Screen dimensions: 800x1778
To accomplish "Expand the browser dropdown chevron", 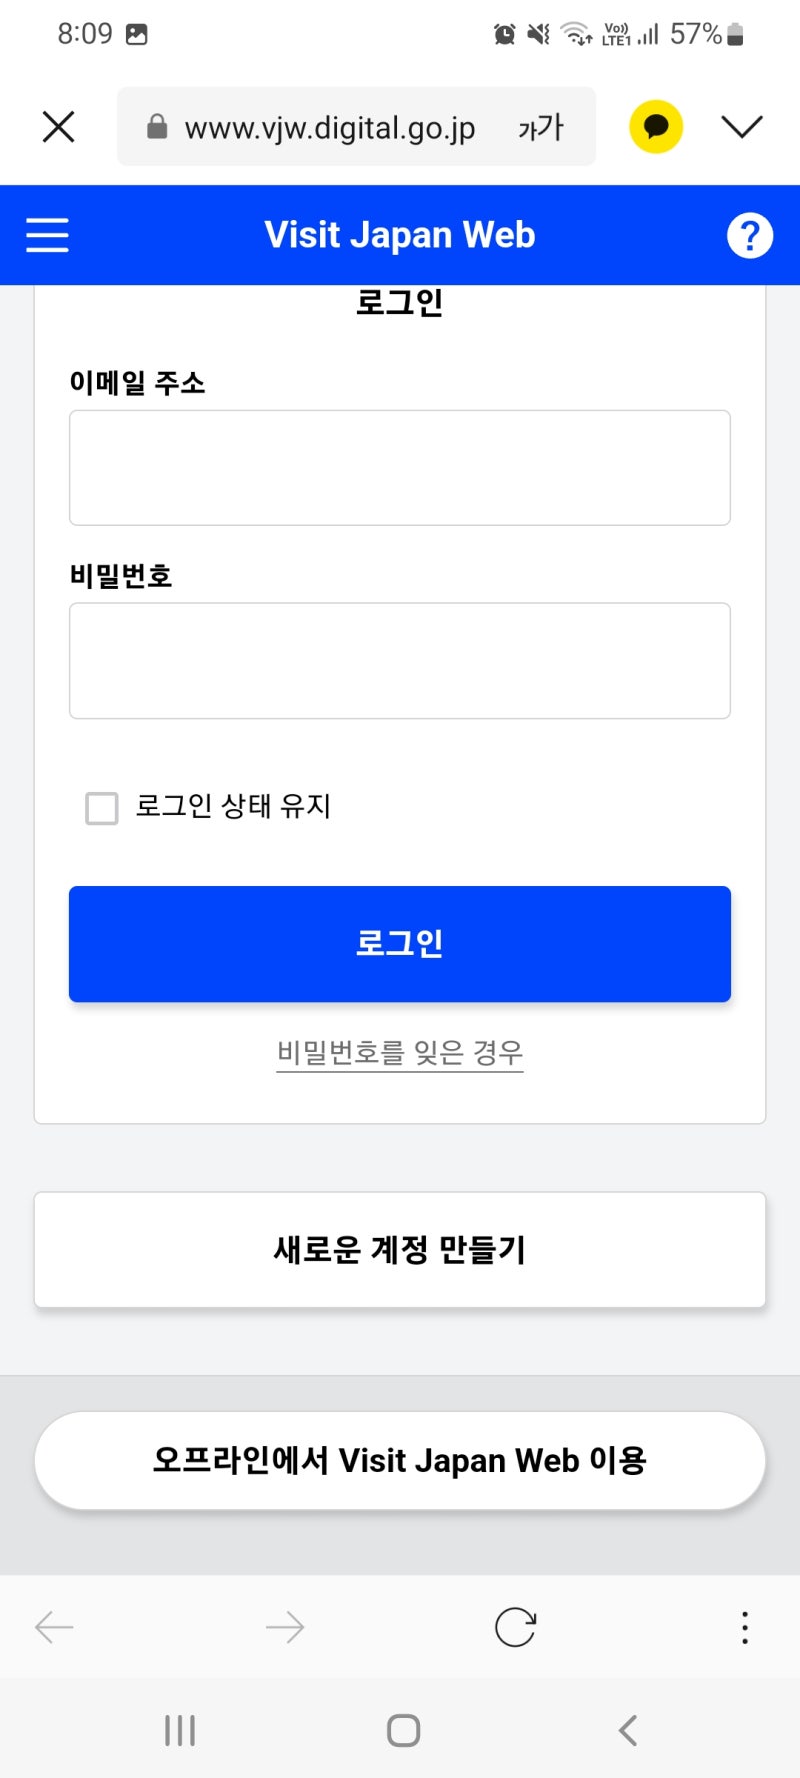I will tap(741, 127).
